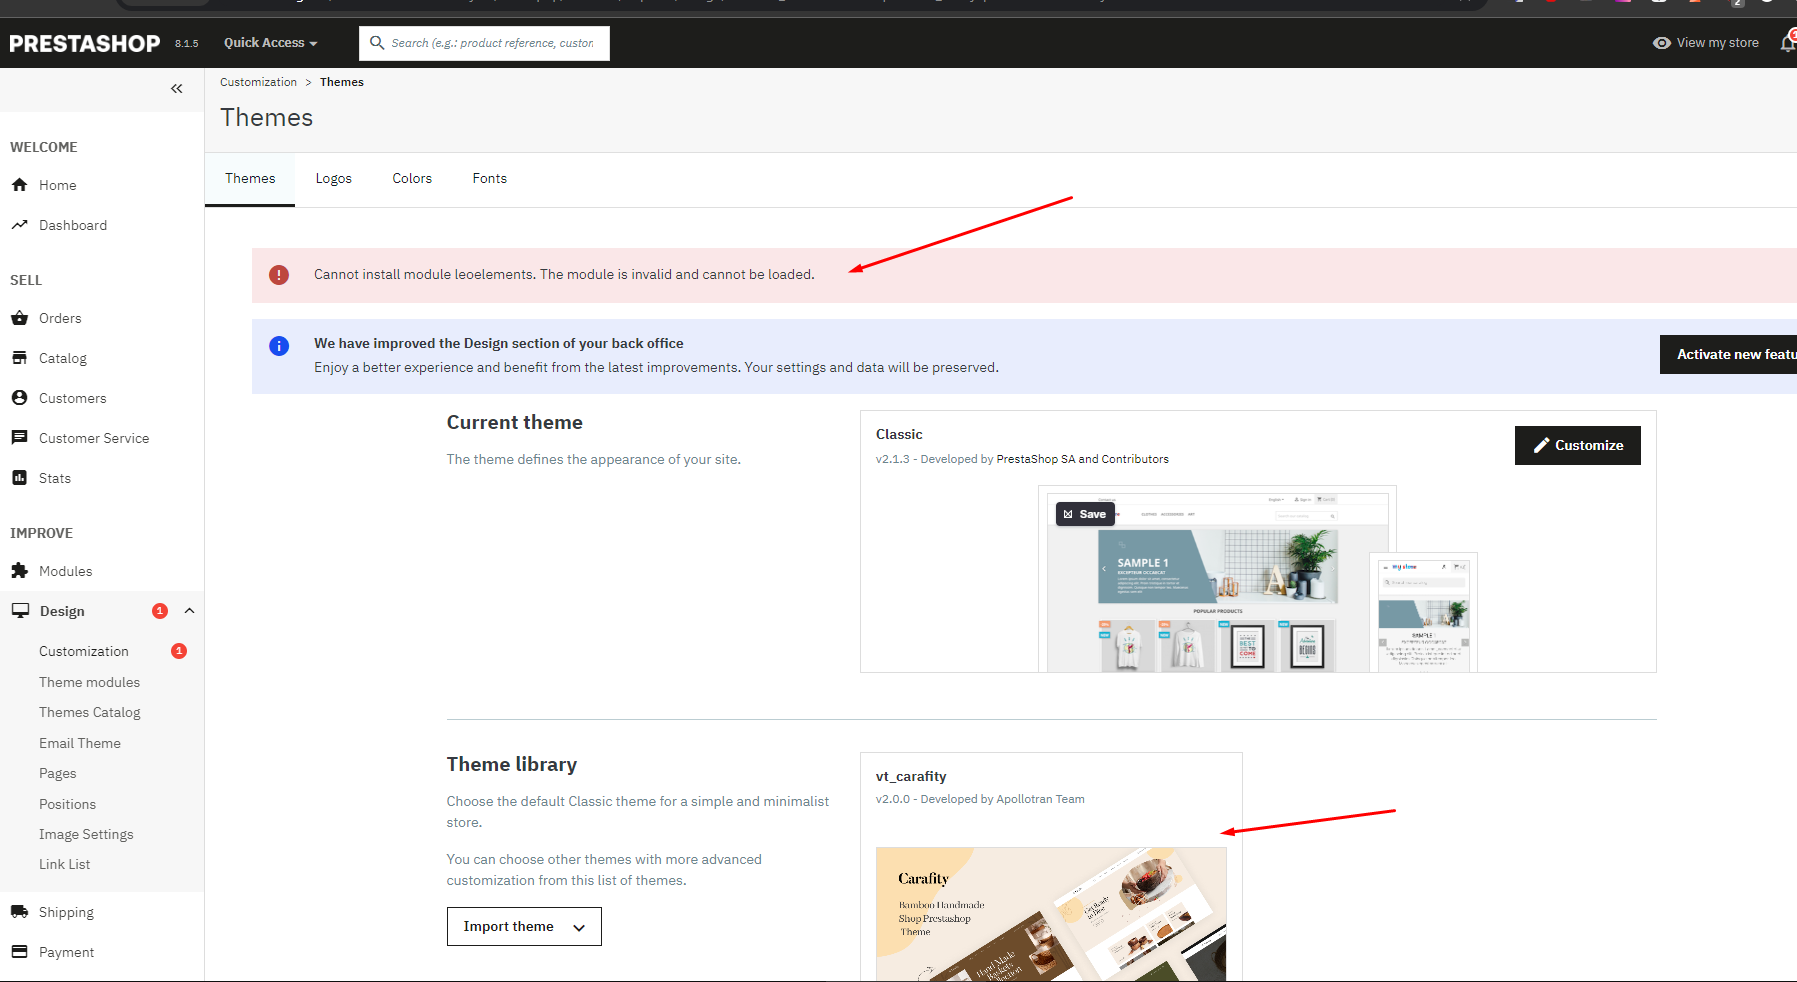
Task: Click the Classic theme preview thumbnail
Action: pos(1217,578)
